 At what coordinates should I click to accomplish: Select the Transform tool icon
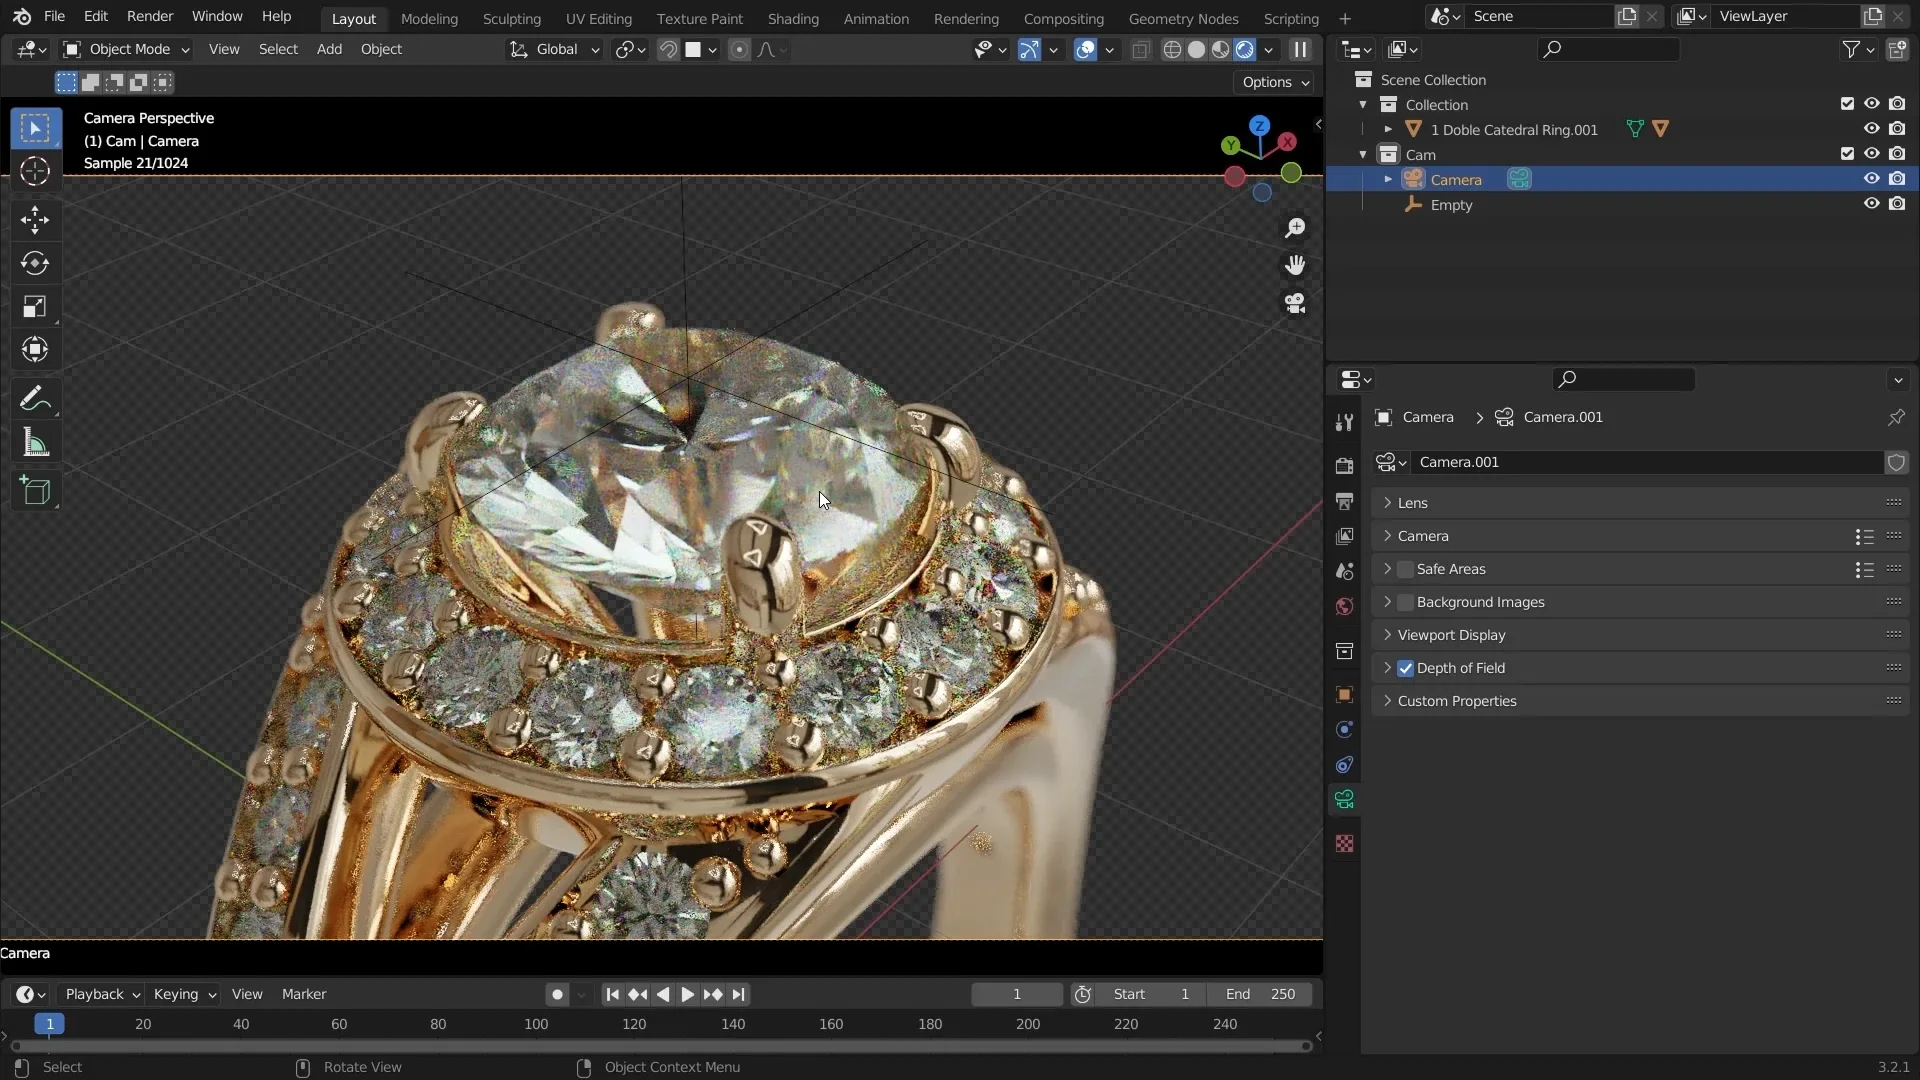[34, 349]
